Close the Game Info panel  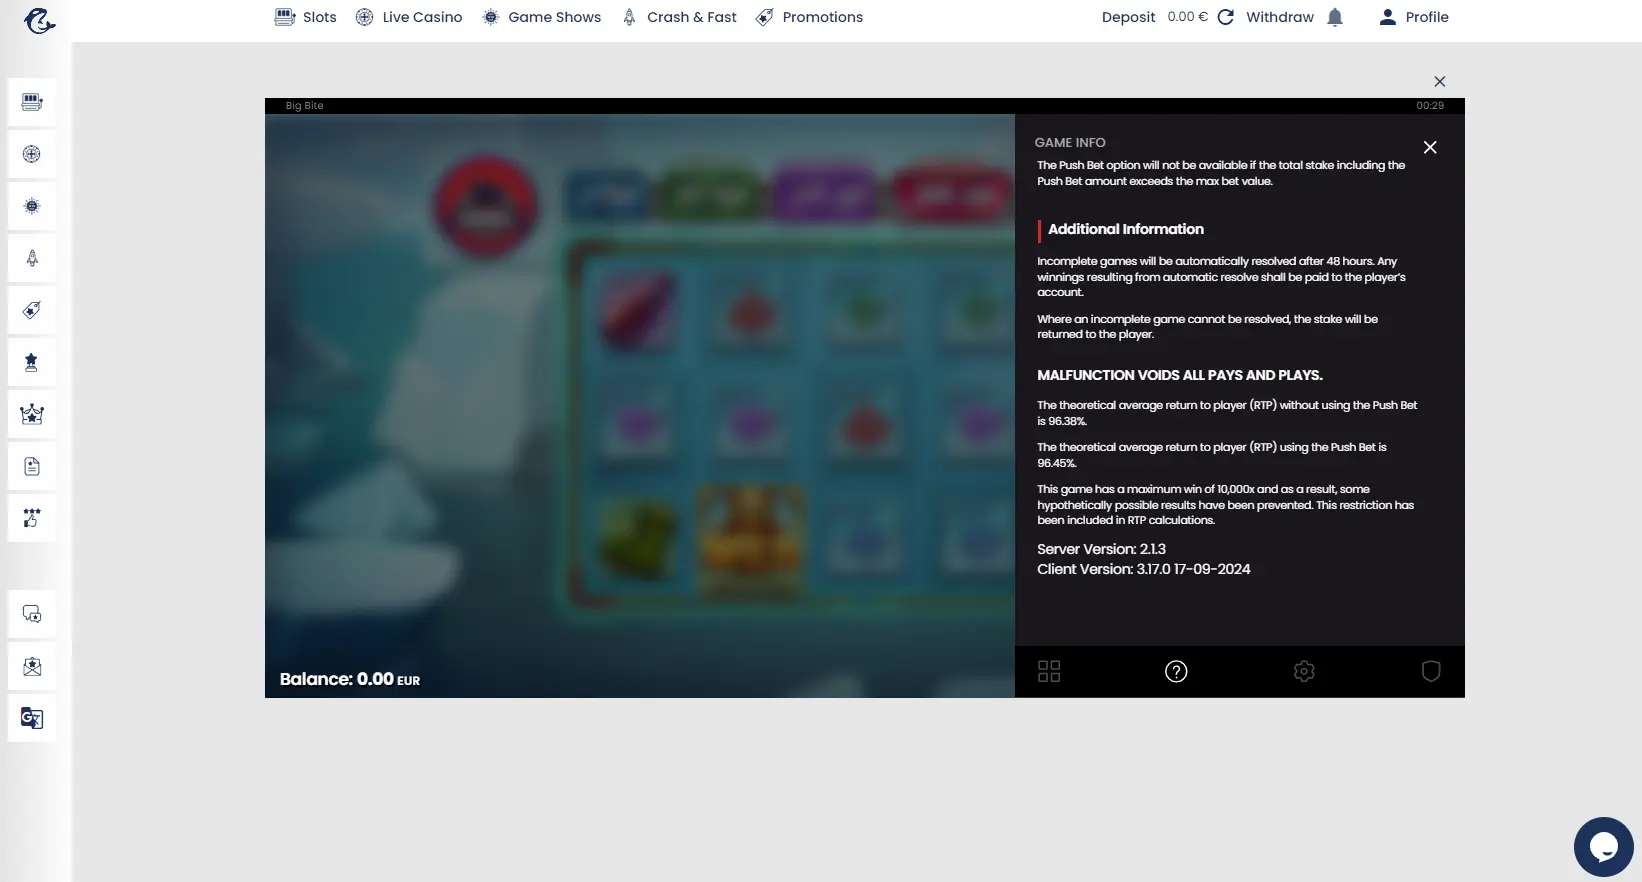1430,147
